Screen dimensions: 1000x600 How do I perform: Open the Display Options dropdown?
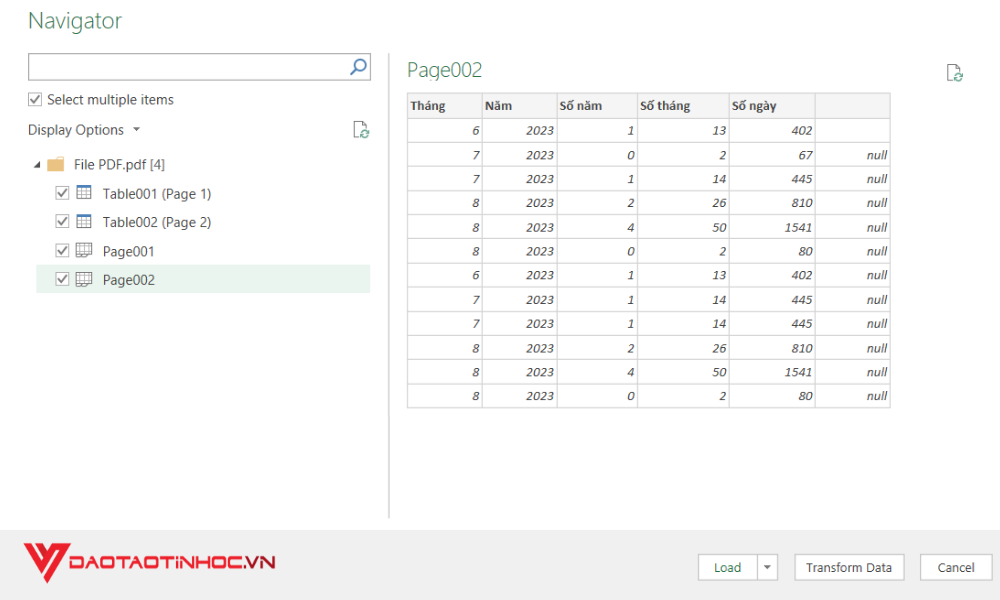[x=137, y=129]
